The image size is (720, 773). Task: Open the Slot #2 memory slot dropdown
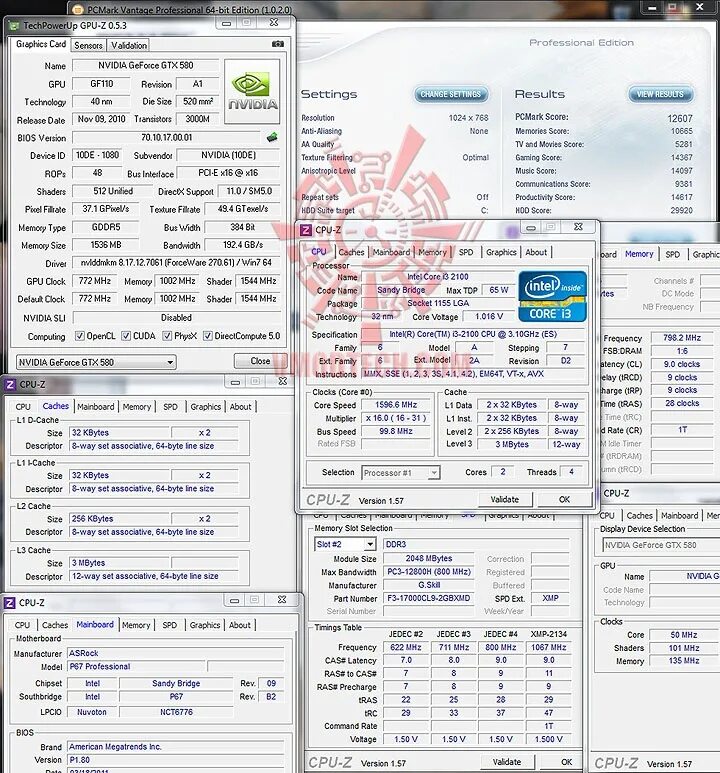345,544
